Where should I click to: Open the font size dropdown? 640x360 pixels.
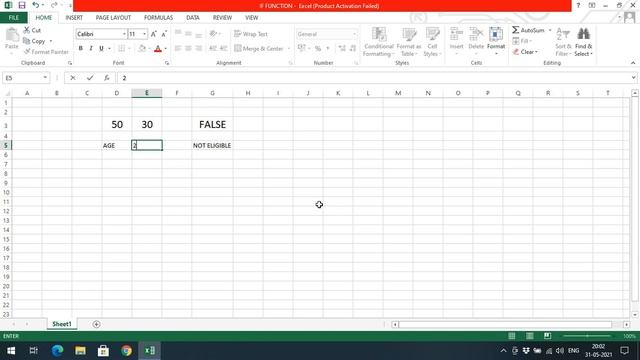[x=144, y=34]
